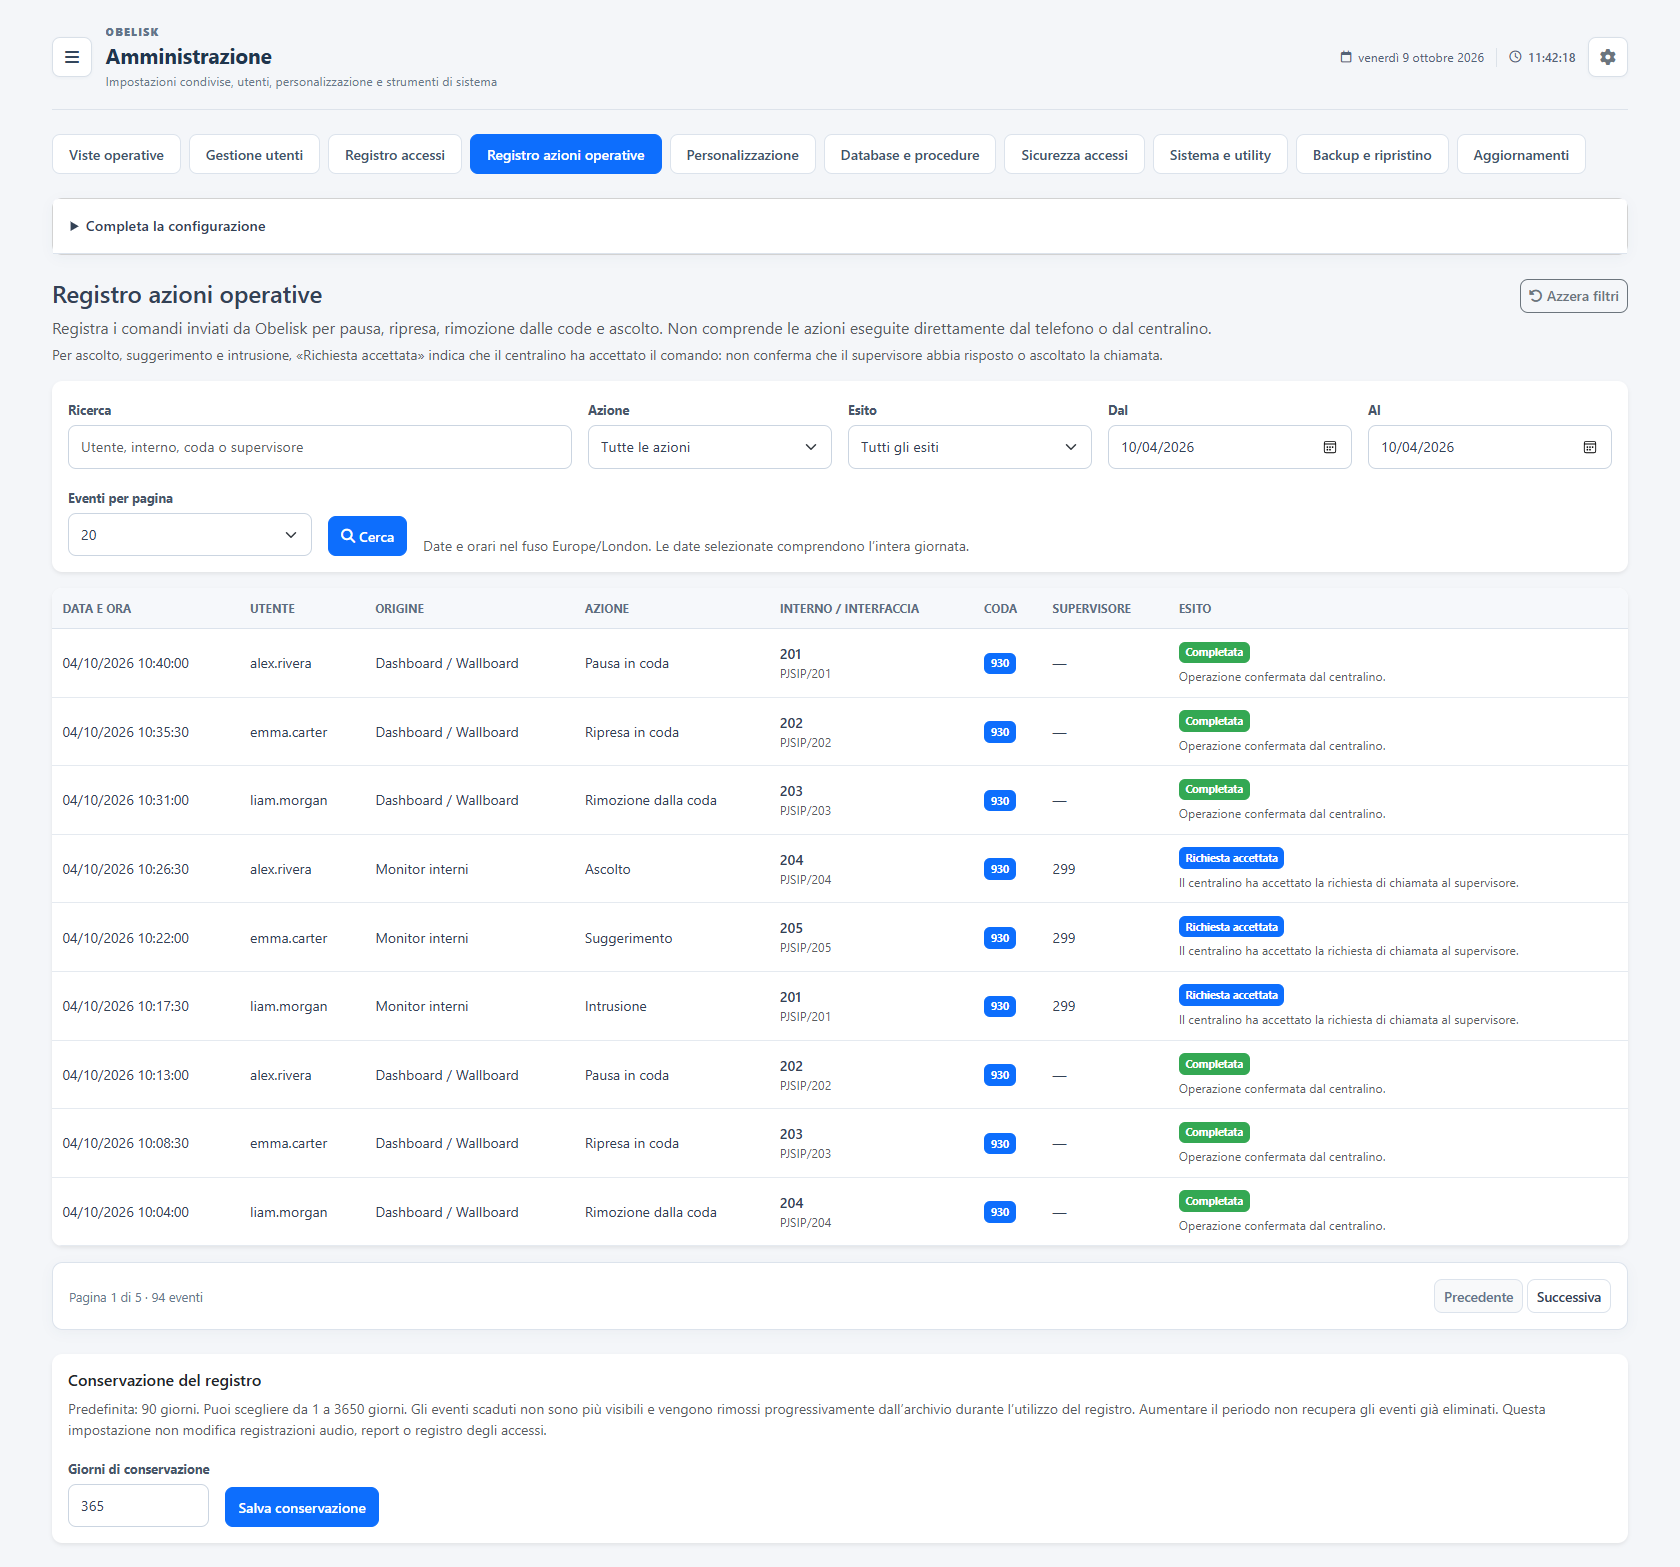Open the Gestione utenti tab
This screenshot has width=1680, height=1567.
coord(254,154)
